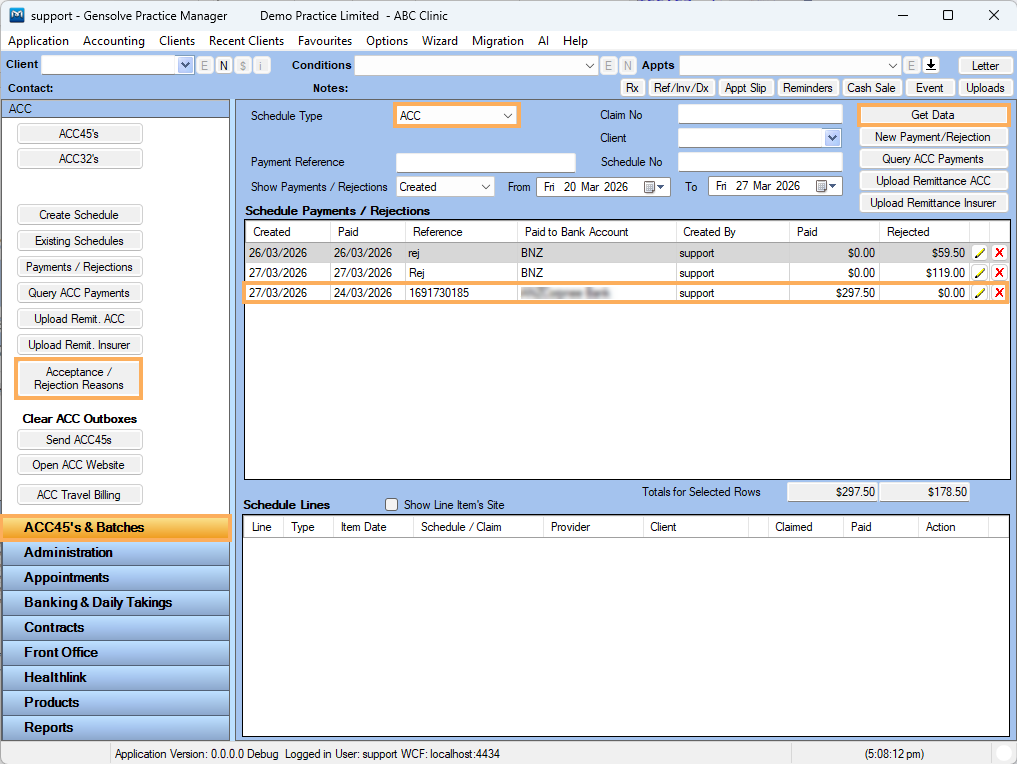This screenshot has height=764, width=1017.
Task: Click the $ icon next to Client box
Action: point(243,65)
